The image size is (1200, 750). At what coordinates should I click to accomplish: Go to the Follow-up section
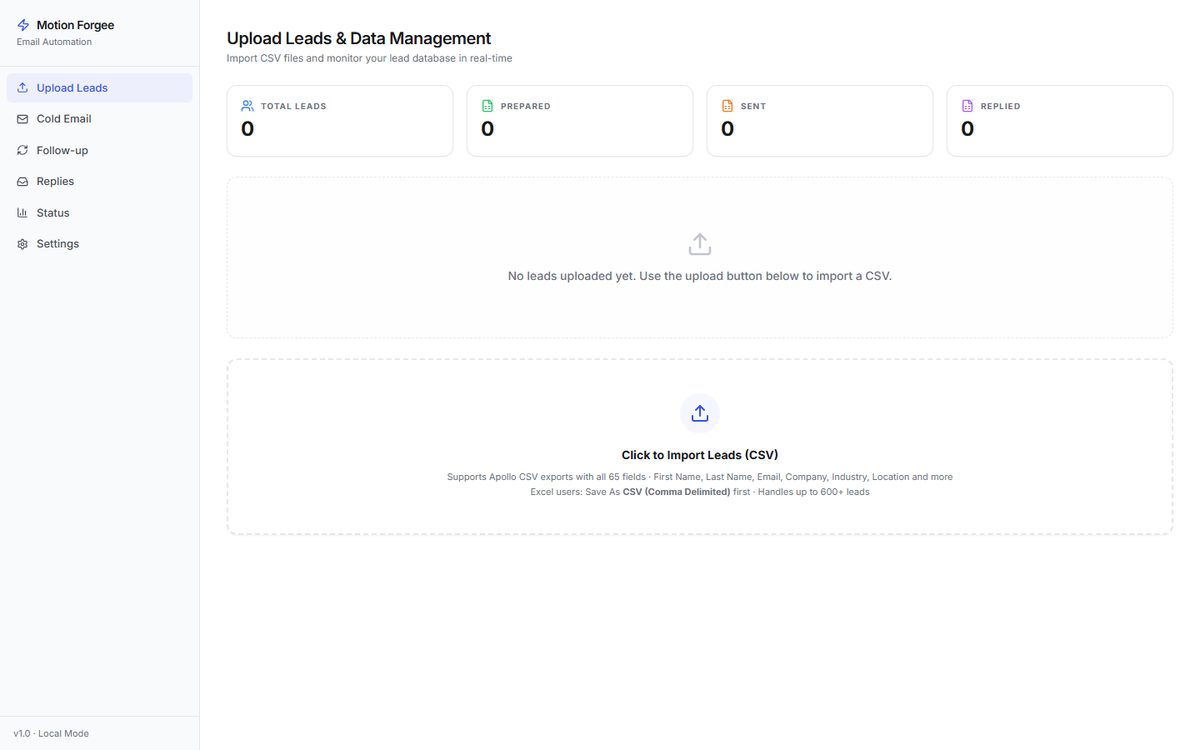point(100,150)
